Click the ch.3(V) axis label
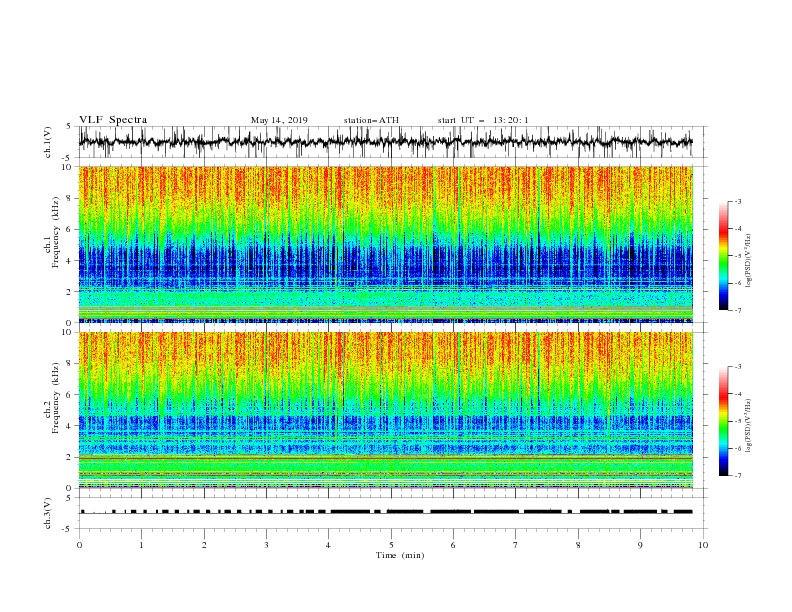Image resolution: width=792 pixels, height=612 pixels. (48, 513)
